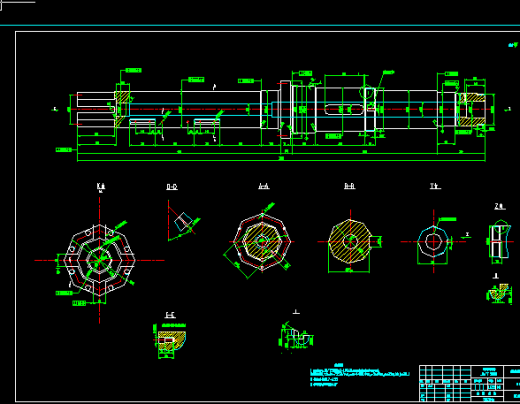Click the T direction view label
This screenshot has width=520, height=404.
point(435,186)
